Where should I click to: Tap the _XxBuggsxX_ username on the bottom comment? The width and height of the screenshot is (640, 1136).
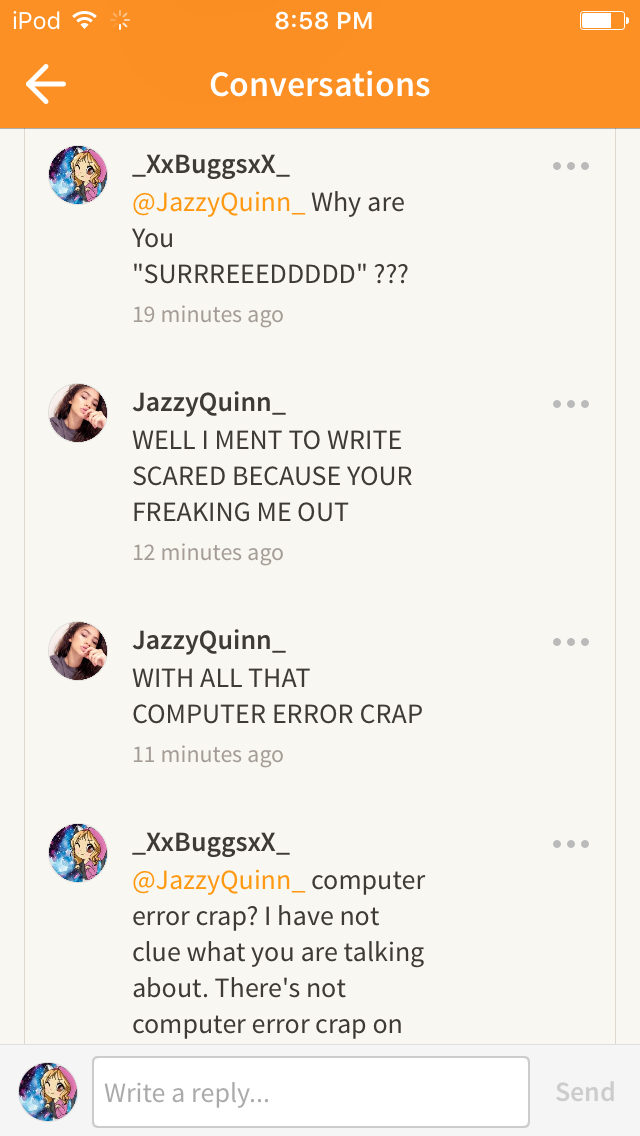pyautogui.click(x=211, y=843)
